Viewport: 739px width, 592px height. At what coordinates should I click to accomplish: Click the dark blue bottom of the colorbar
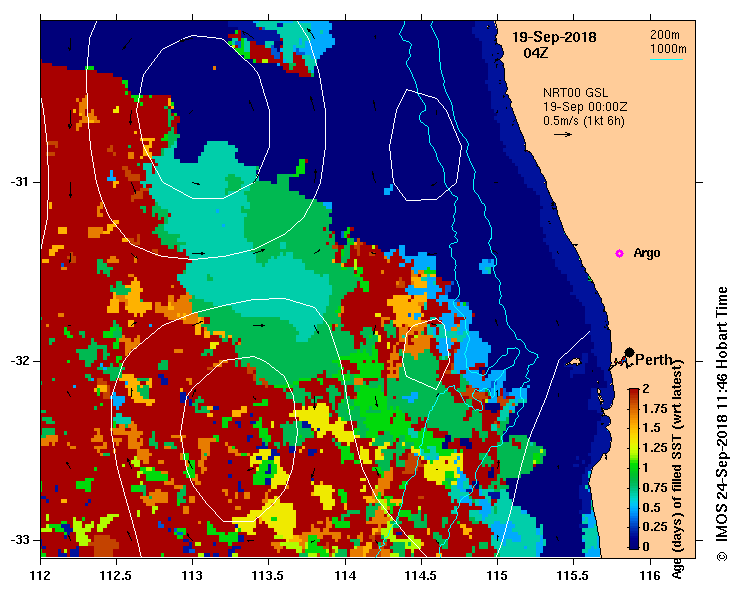tap(633, 542)
